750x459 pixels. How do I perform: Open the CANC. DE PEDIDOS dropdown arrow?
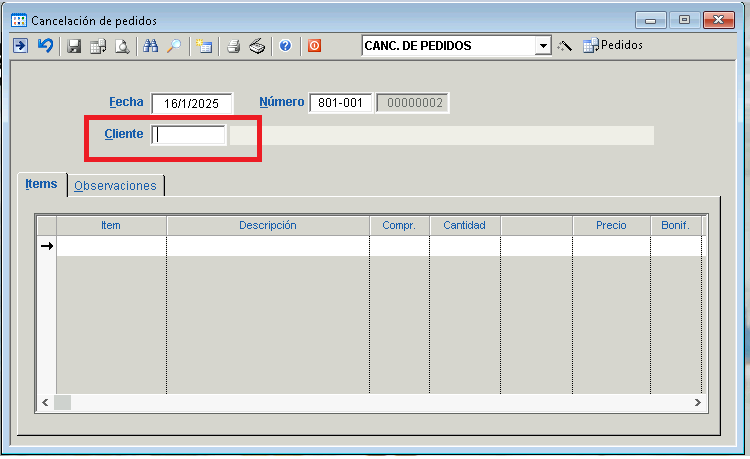543,46
